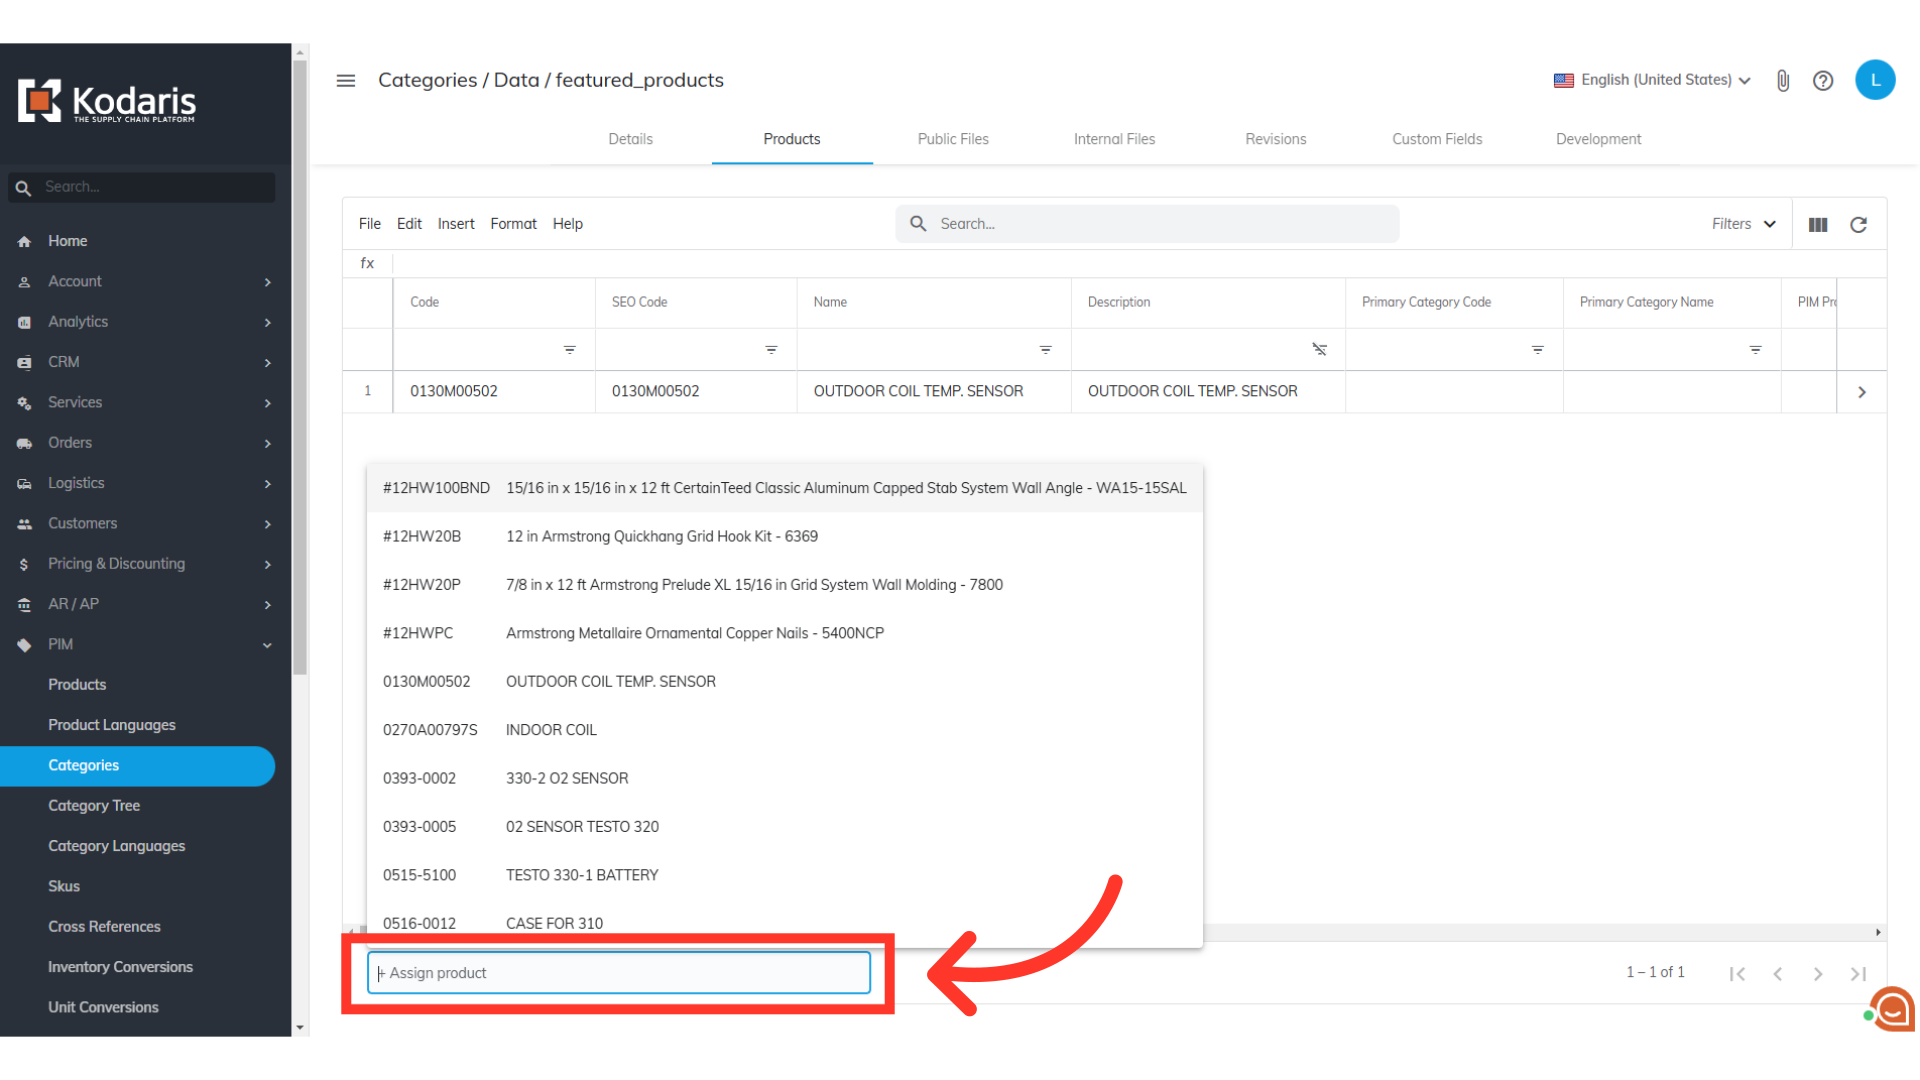Click the Assign product input field

(x=620, y=973)
